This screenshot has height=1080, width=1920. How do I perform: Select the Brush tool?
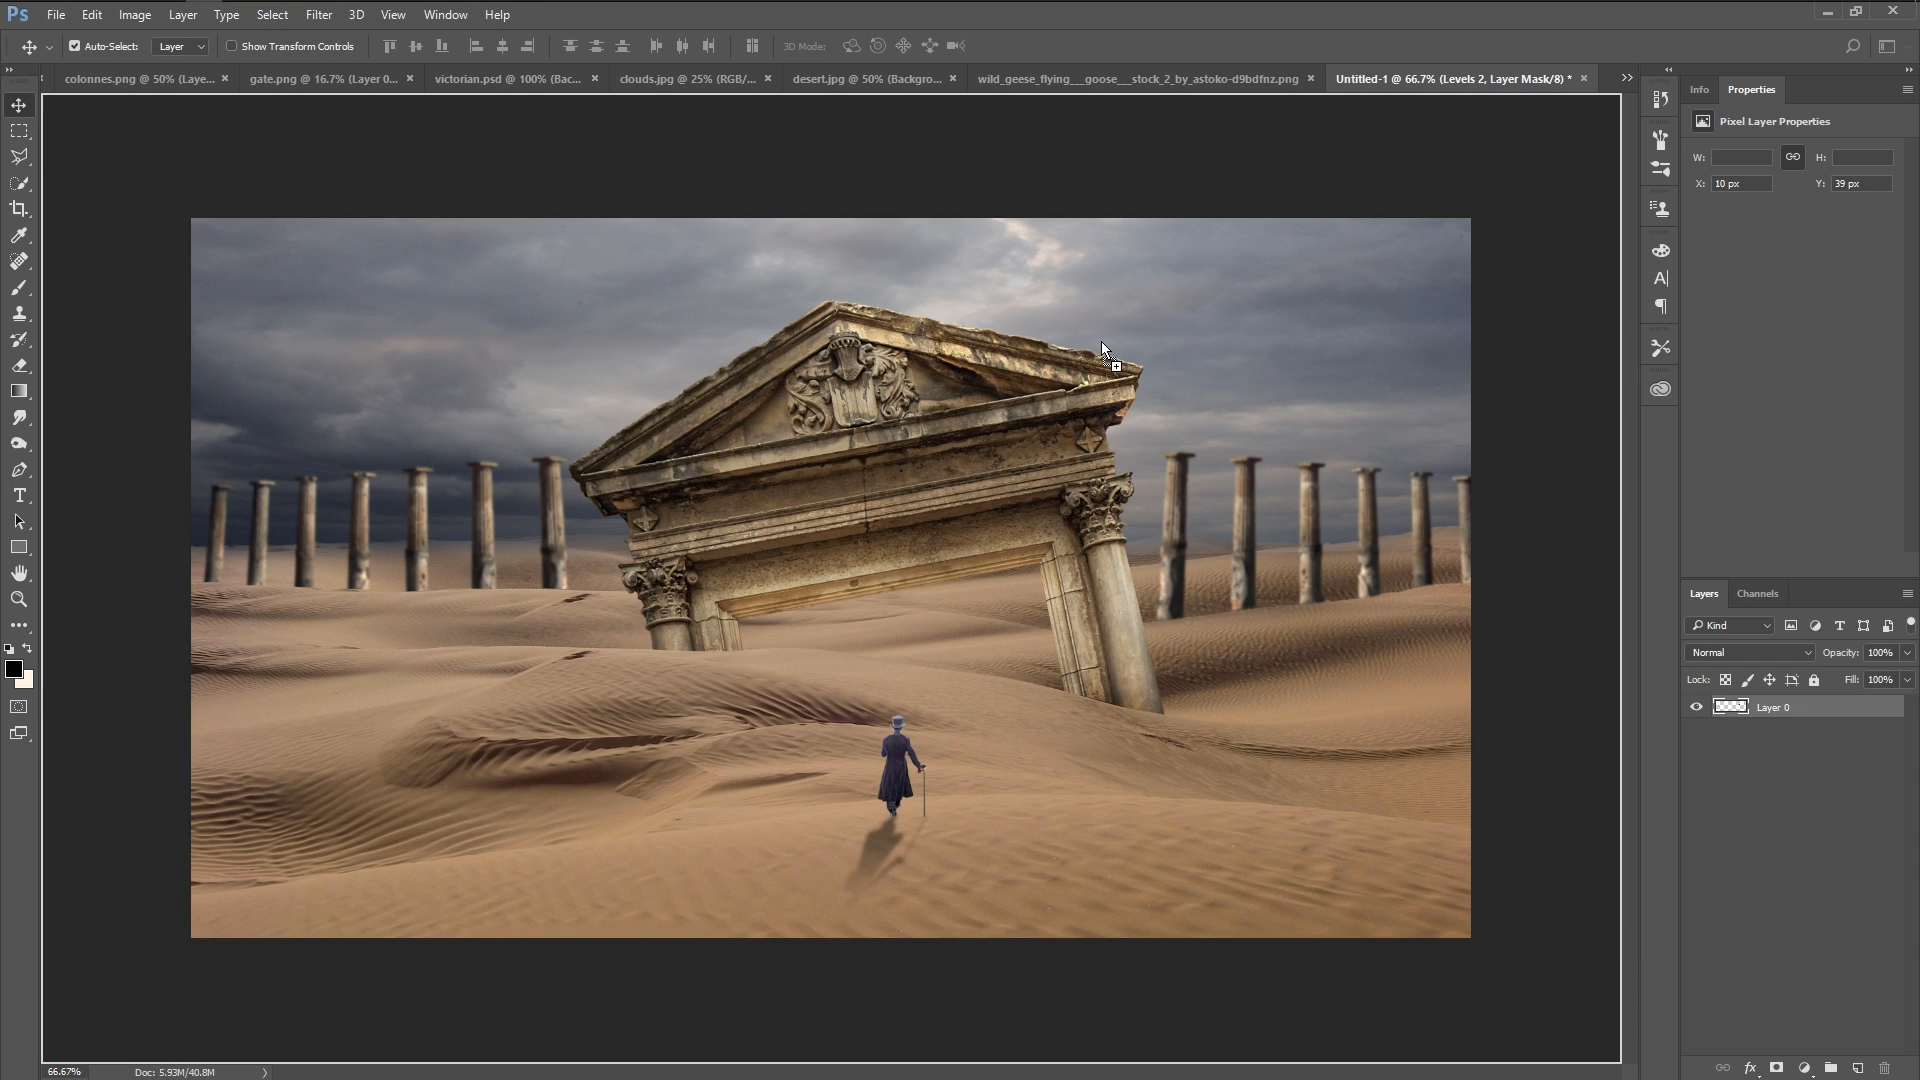19,287
